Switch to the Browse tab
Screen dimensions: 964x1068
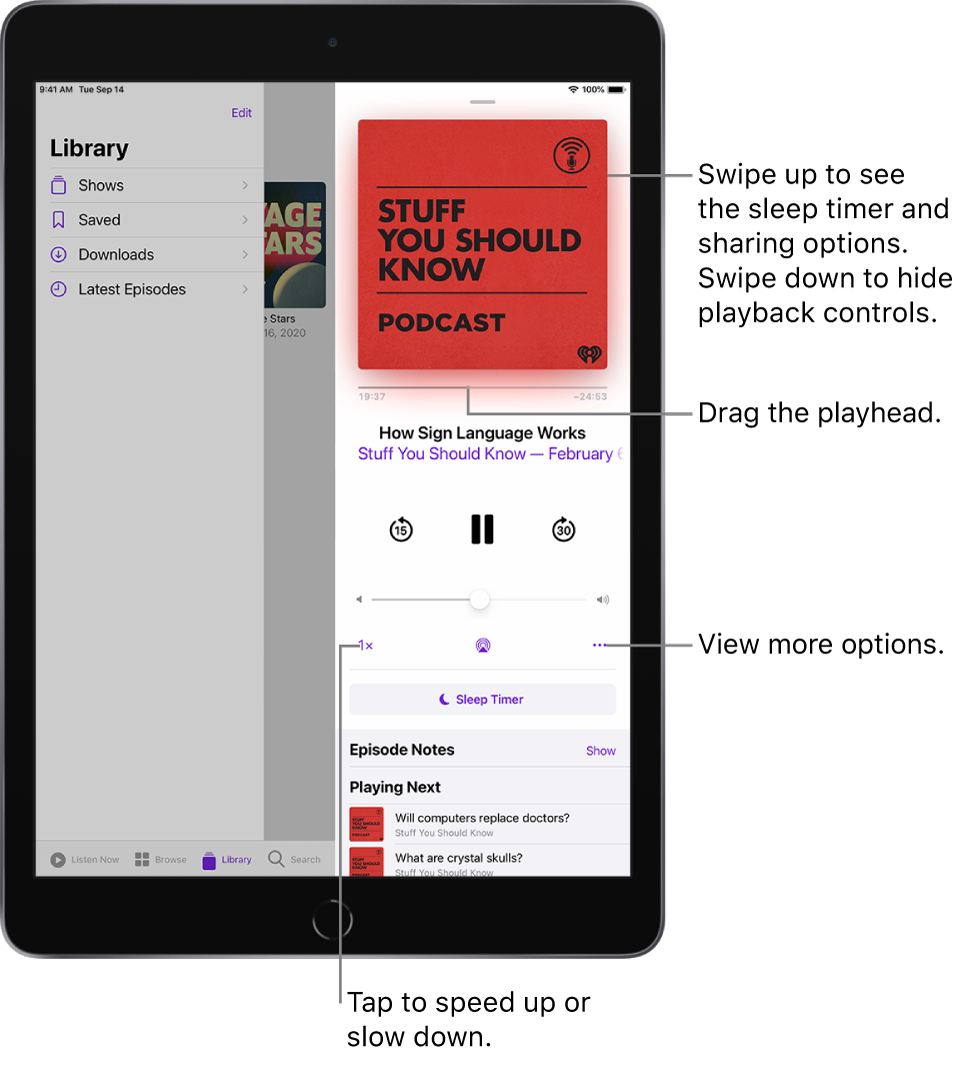[x=161, y=860]
